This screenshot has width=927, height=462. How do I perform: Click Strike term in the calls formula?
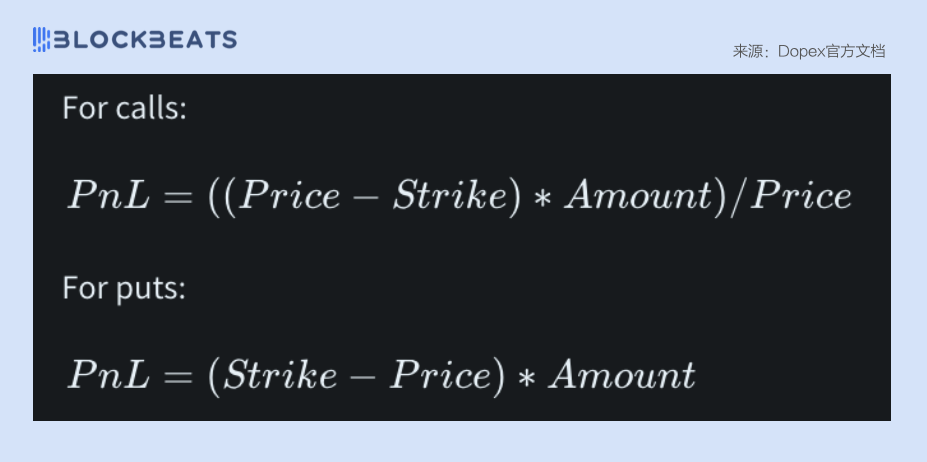click(449, 195)
